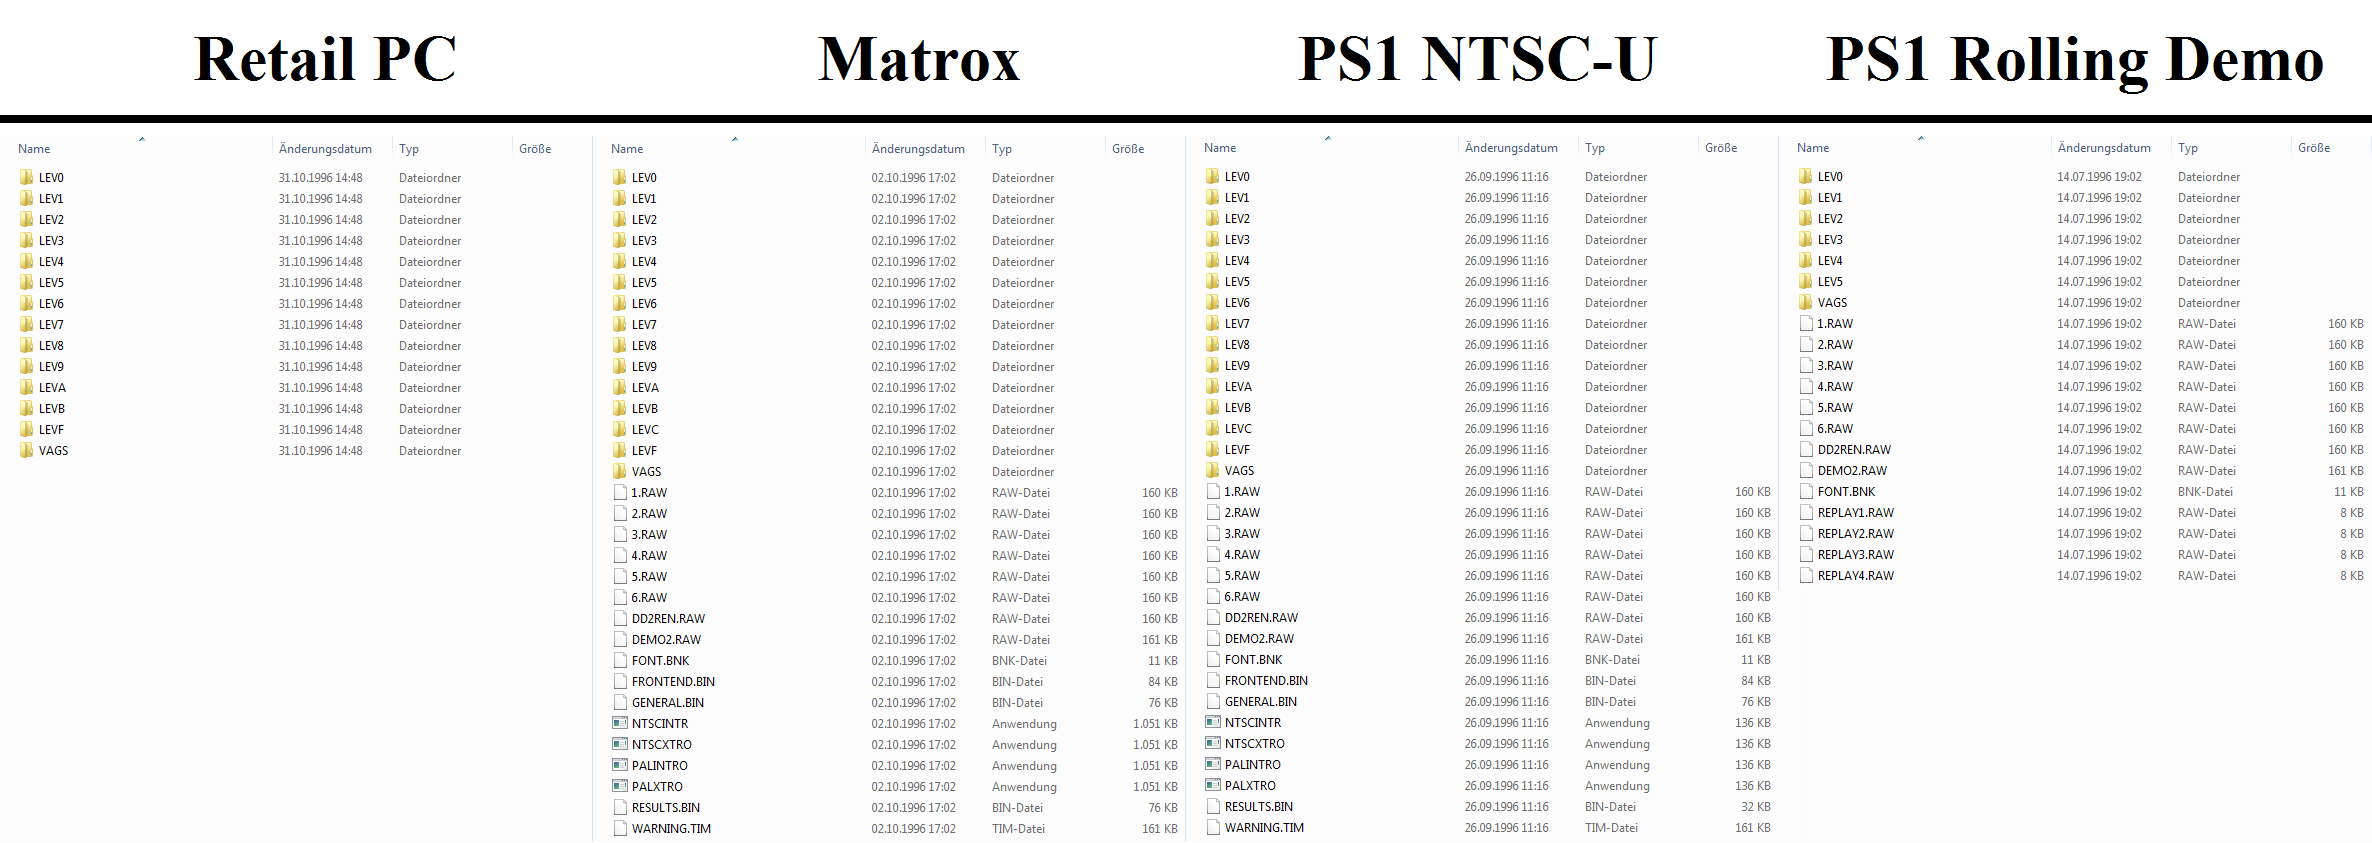Open the VAGS folder in Retail PC list

53,451
